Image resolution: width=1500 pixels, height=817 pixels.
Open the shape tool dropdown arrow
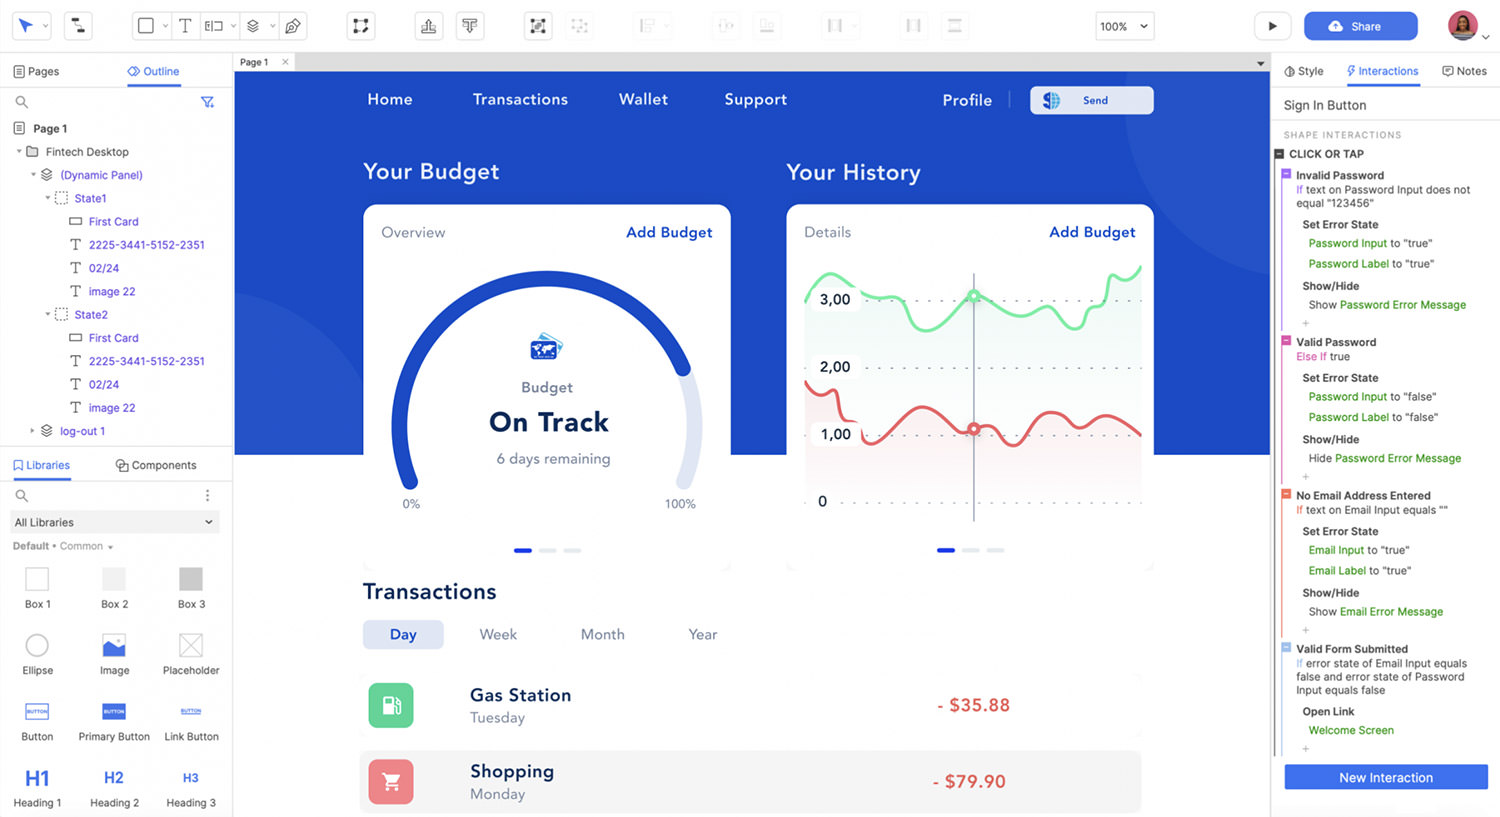[165, 26]
